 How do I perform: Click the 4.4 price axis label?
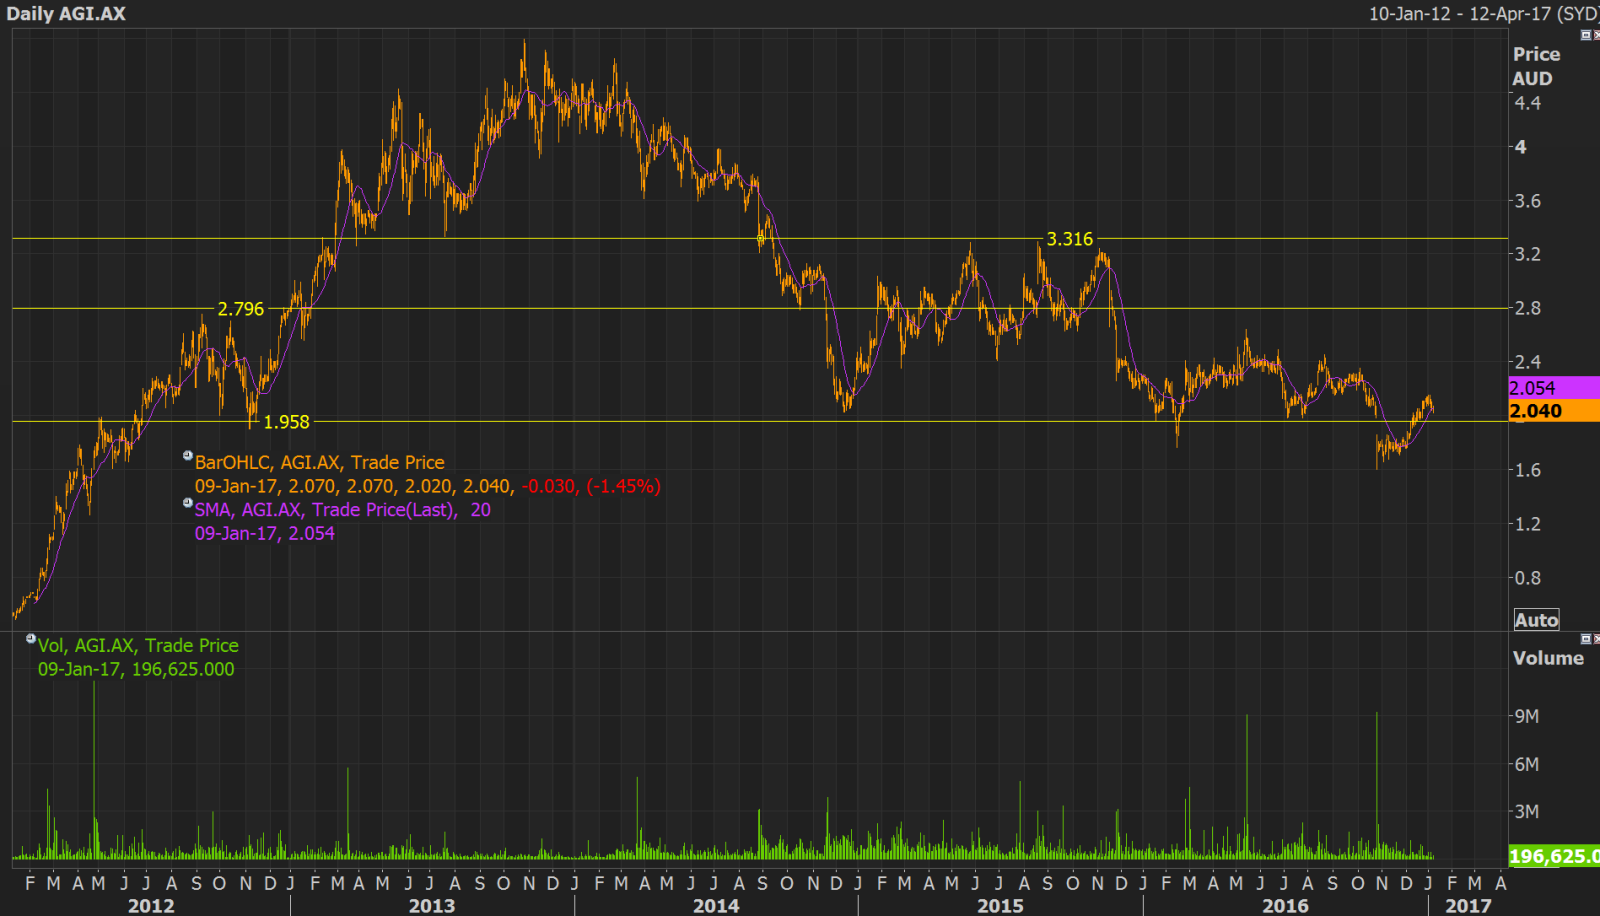1528,103
